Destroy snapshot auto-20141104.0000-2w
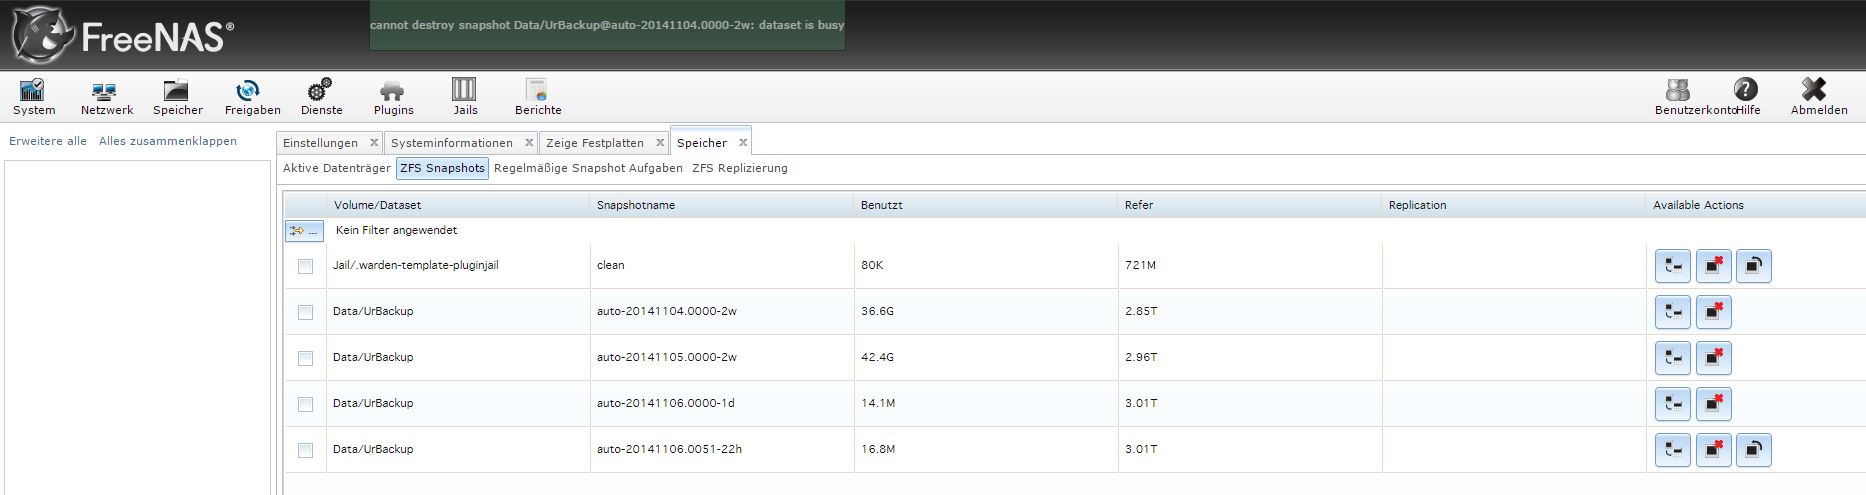 click(x=1713, y=312)
